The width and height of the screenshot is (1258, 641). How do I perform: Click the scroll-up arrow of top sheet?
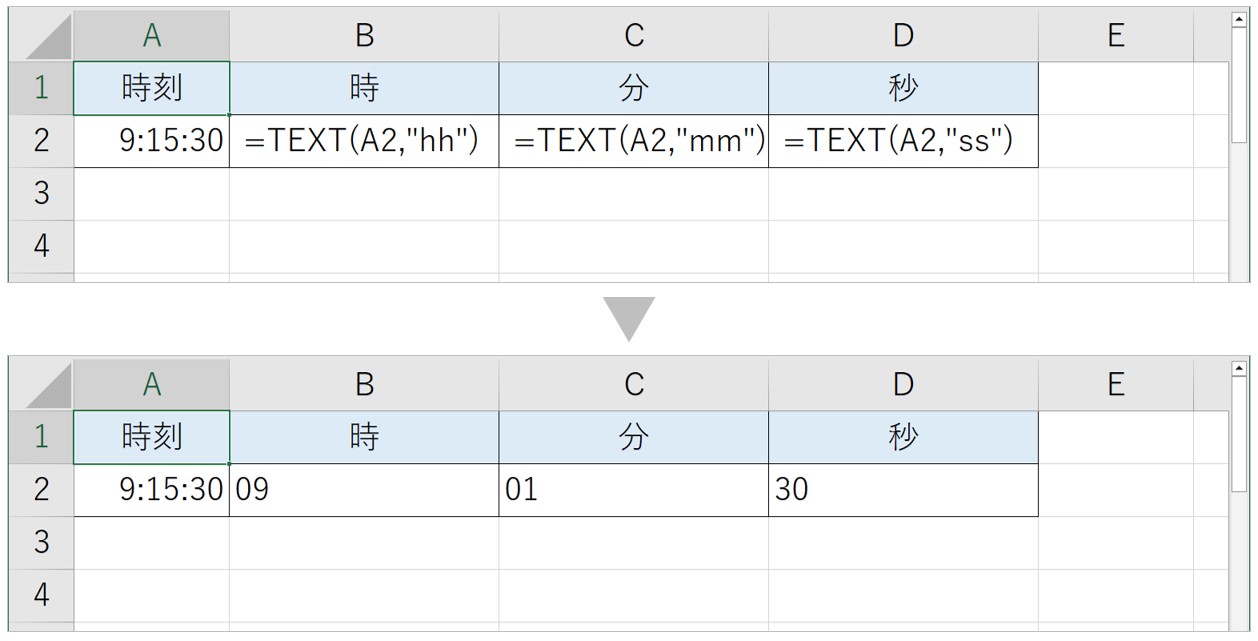point(1240,20)
